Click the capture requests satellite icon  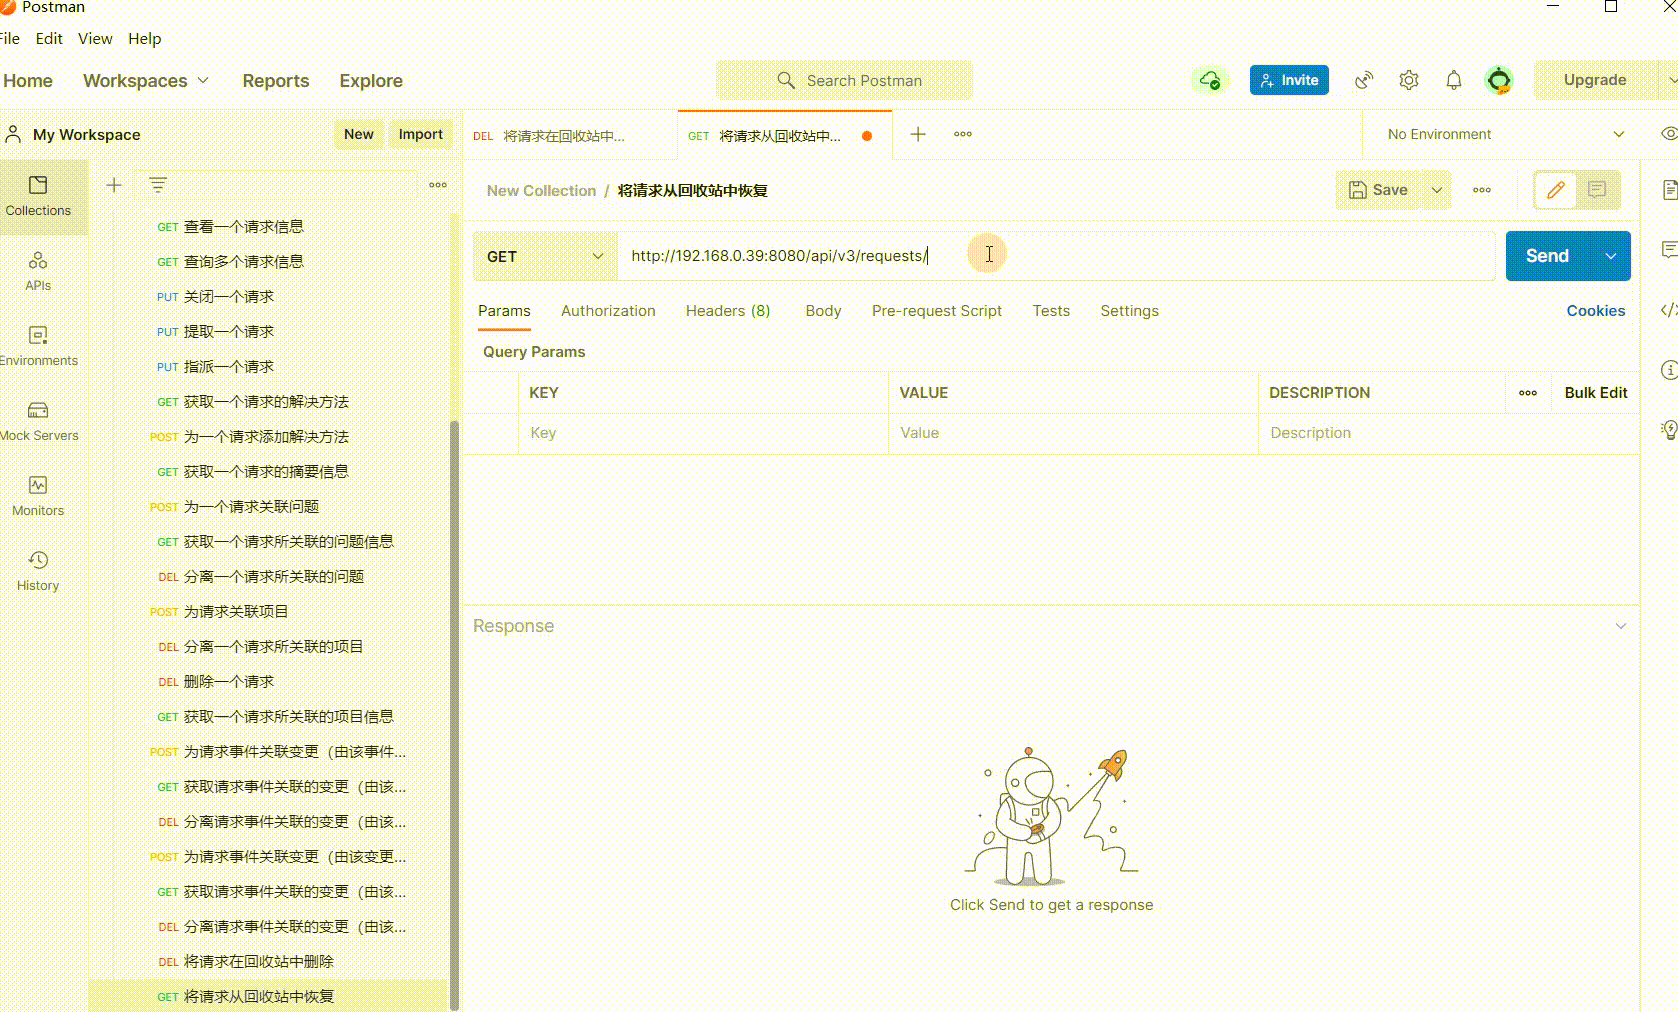tap(1364, 80)
